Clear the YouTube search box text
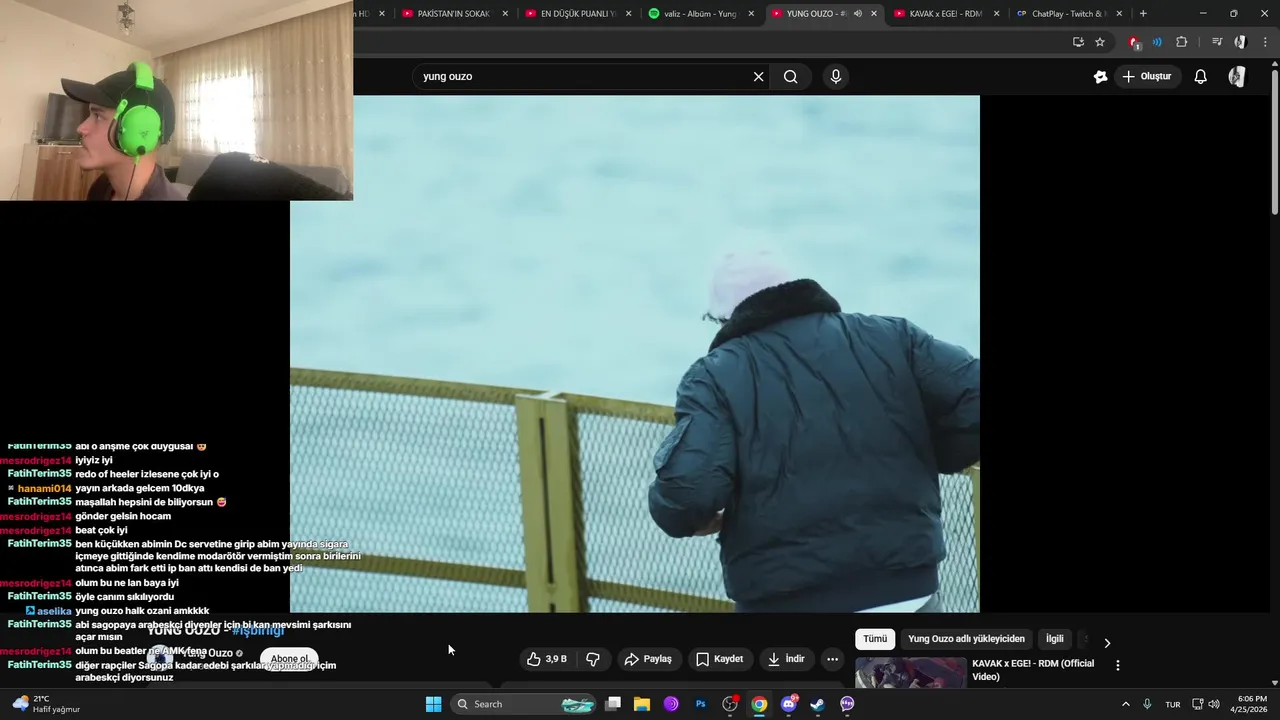Viewport: 1280px width, 720px height. [758, 77]
